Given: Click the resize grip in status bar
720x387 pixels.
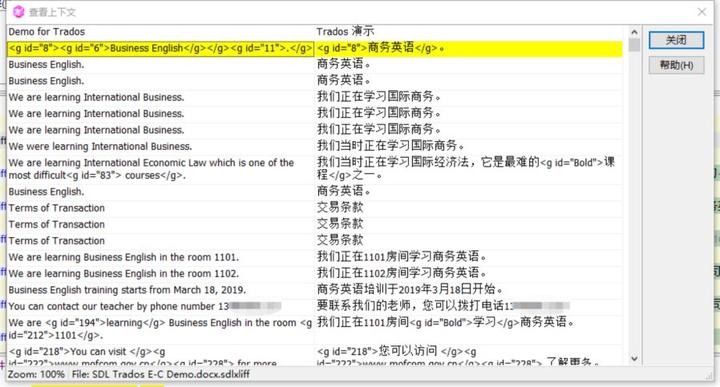Looking at the screenshot, I should (x=709, y=376).
